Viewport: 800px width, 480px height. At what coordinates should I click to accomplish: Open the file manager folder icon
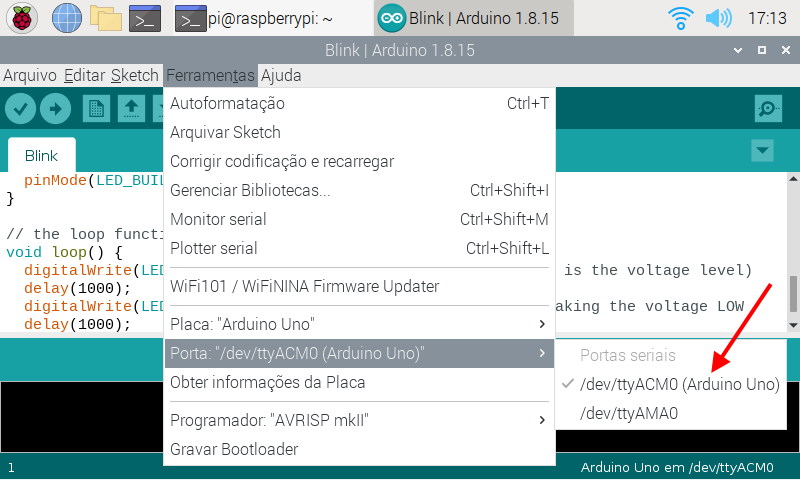coord(106,18)
